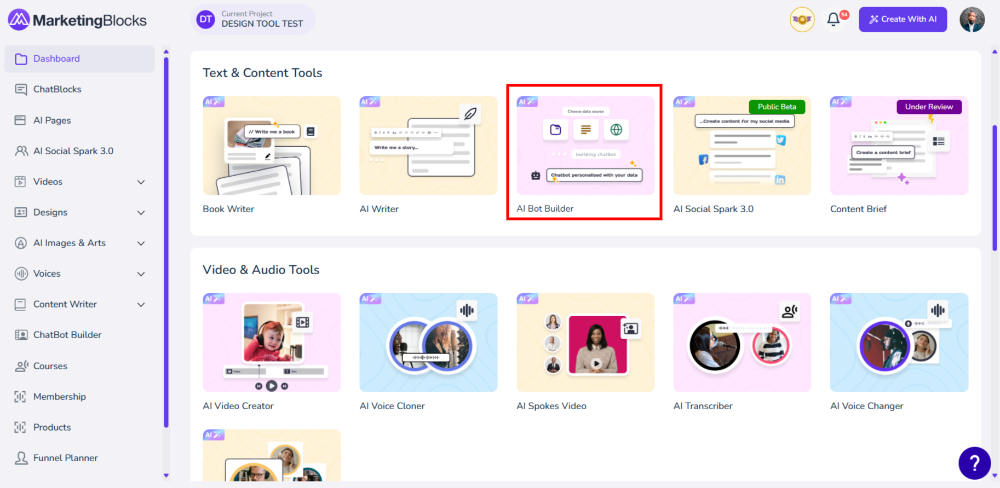Click the Videos sidebar icon
The height and width of the screenshot is (488, 1000).
click(x=21, y=182)
